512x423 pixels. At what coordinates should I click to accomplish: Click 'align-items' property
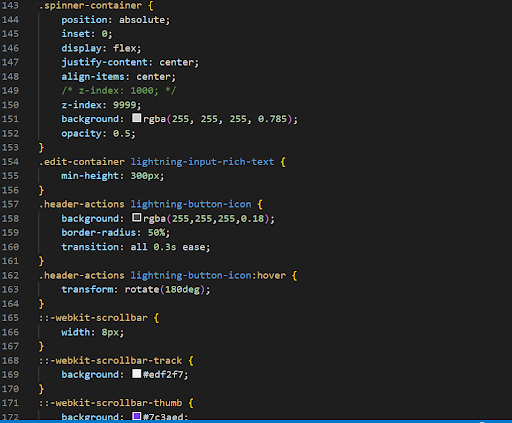[x=93, y=77]
